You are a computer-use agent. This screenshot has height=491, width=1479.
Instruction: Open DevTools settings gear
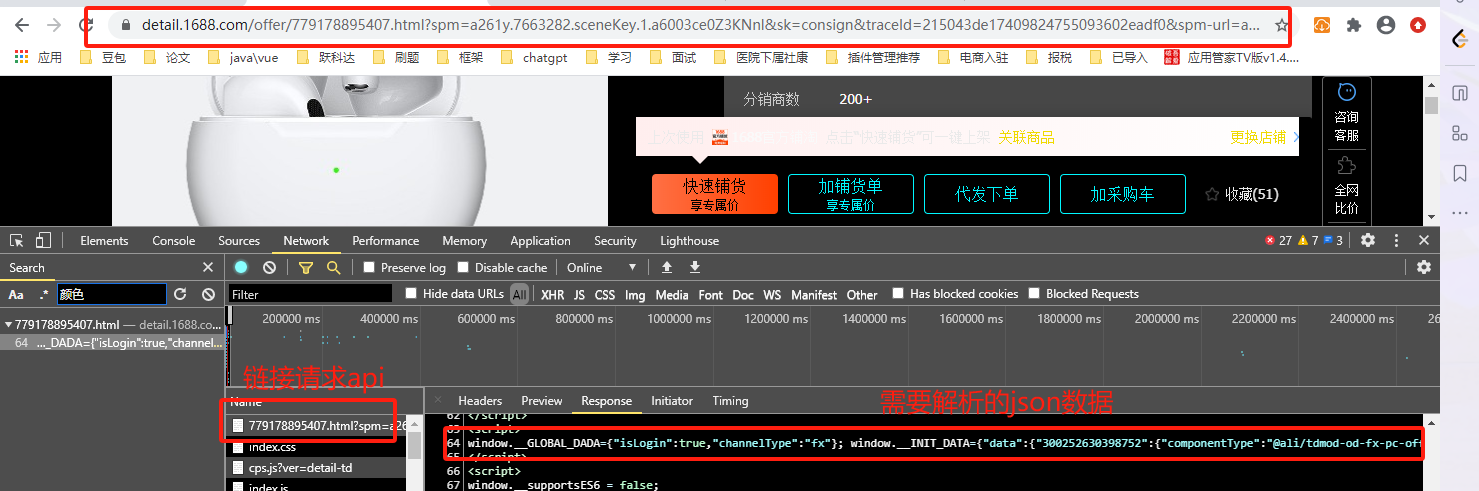pos(1368,240)
